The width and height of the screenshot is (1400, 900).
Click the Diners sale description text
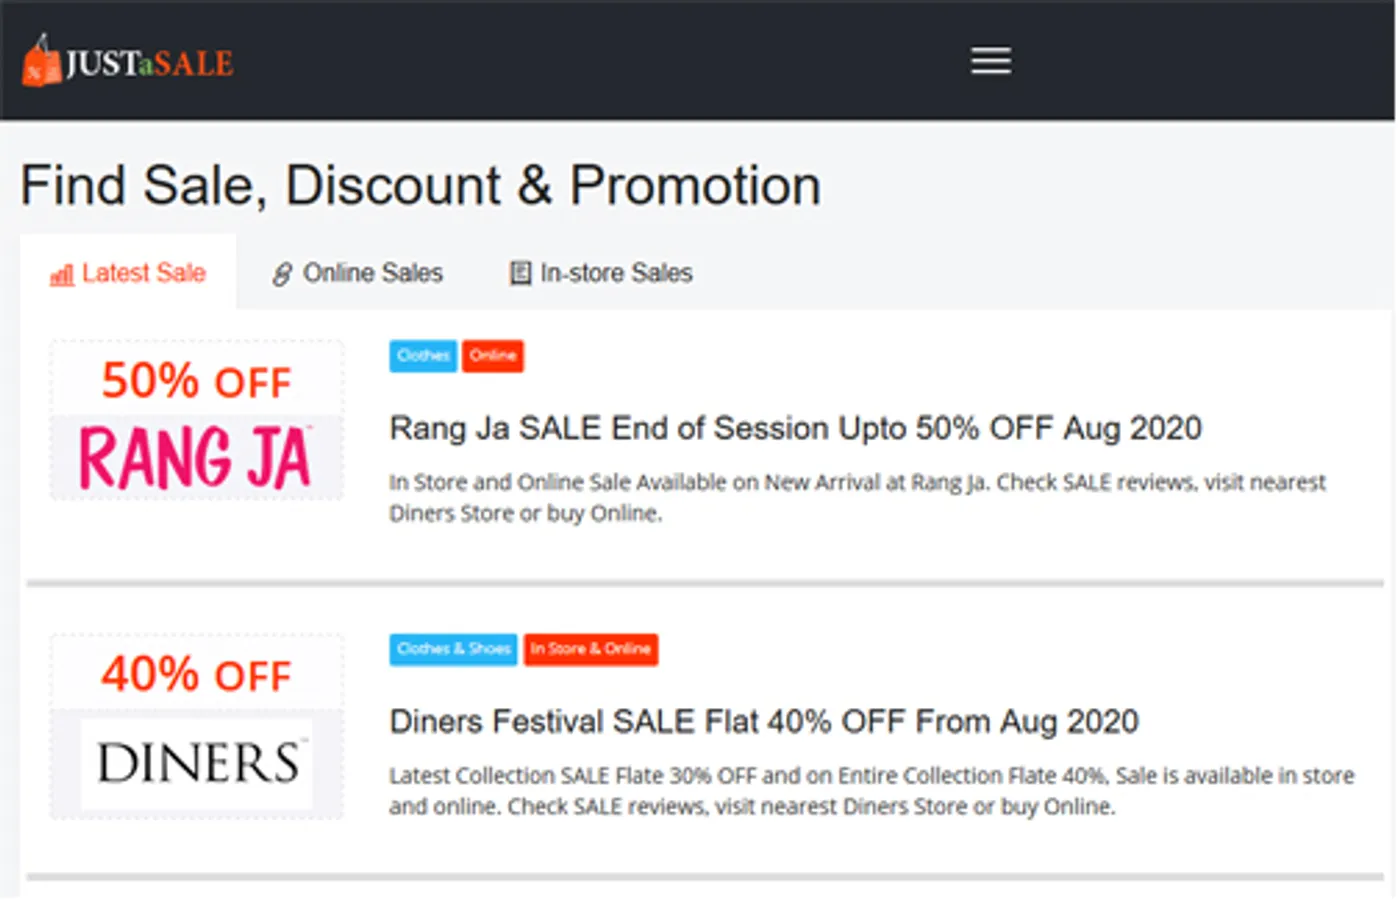(870, 790)
